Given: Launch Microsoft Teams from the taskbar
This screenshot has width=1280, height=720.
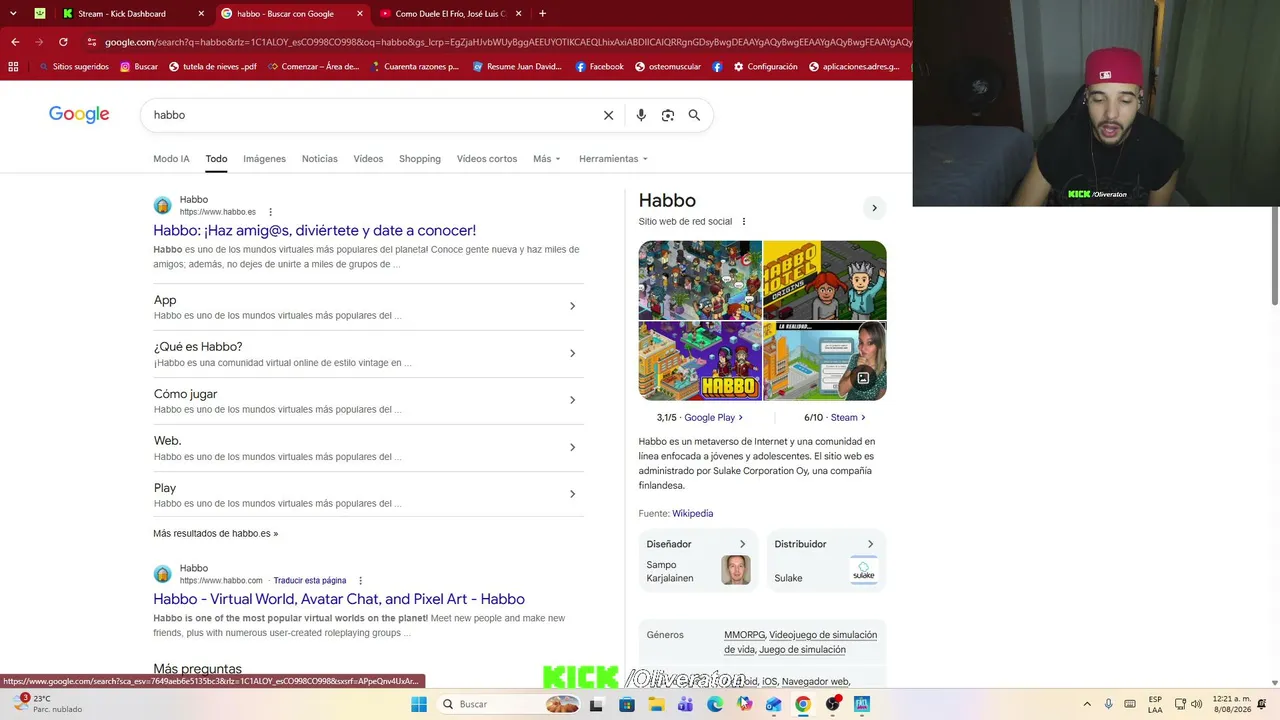Looking at the screenshot, I should (685, 704).
